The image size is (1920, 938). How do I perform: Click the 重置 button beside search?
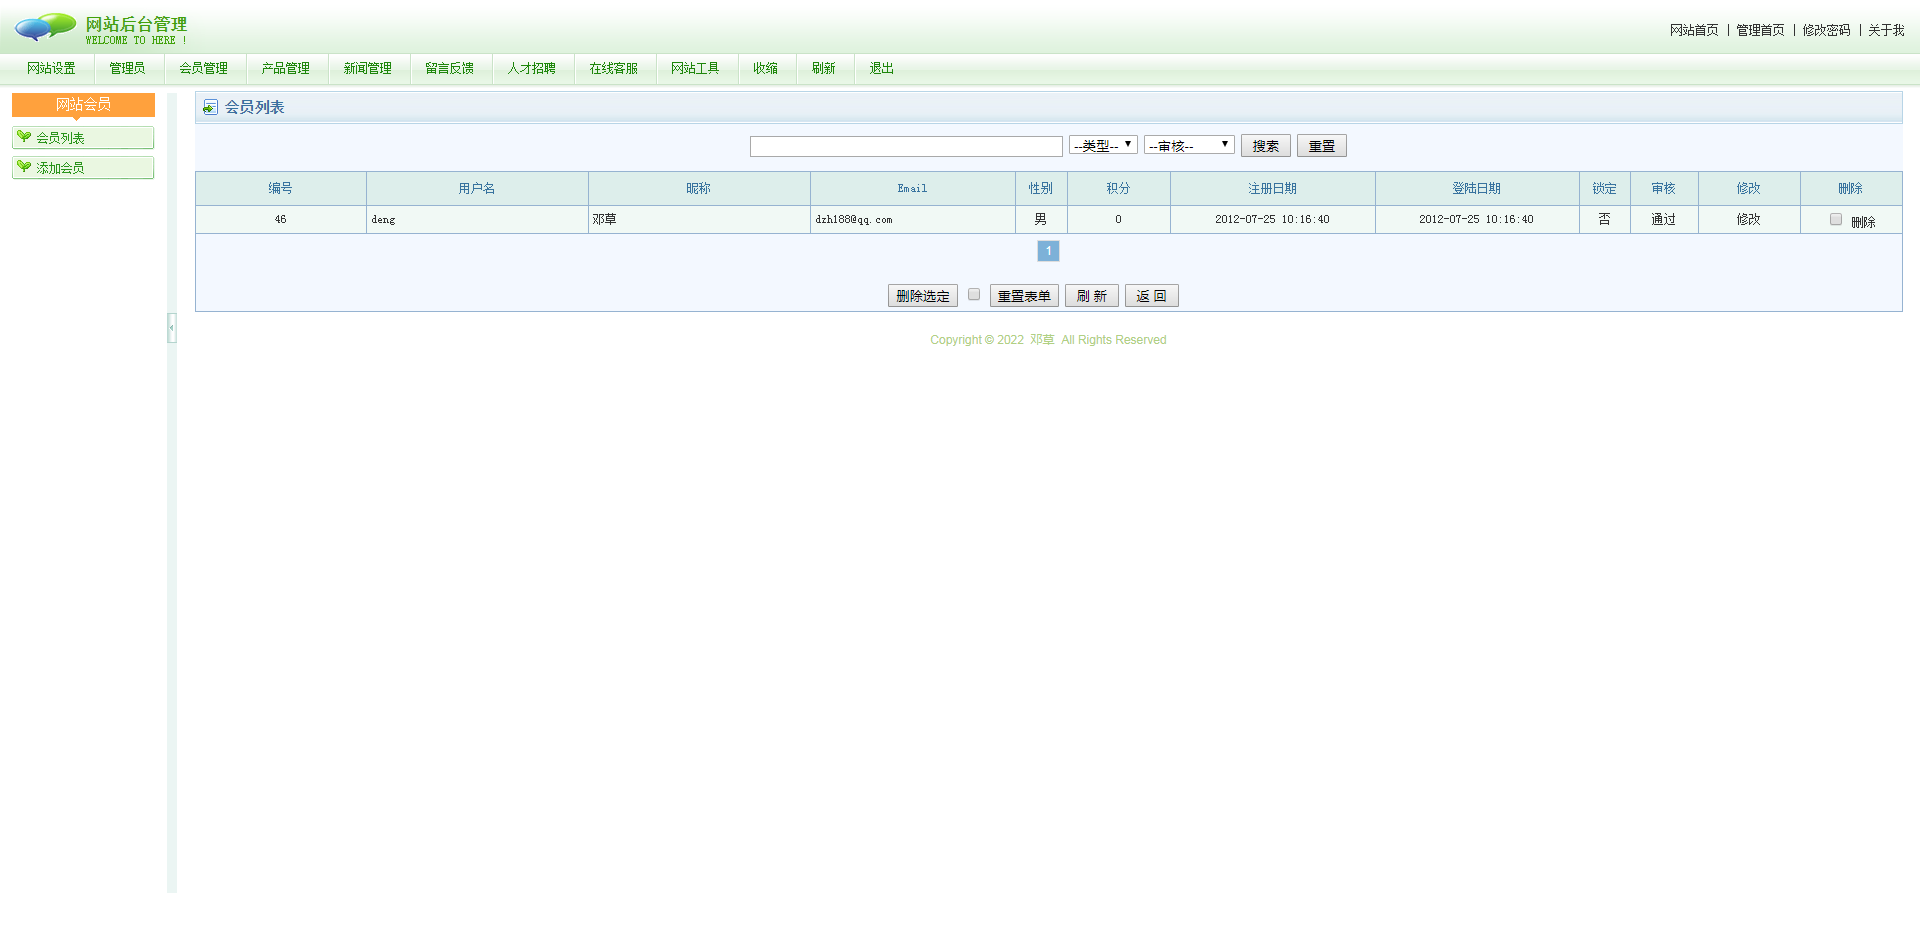coord(1322,145)
